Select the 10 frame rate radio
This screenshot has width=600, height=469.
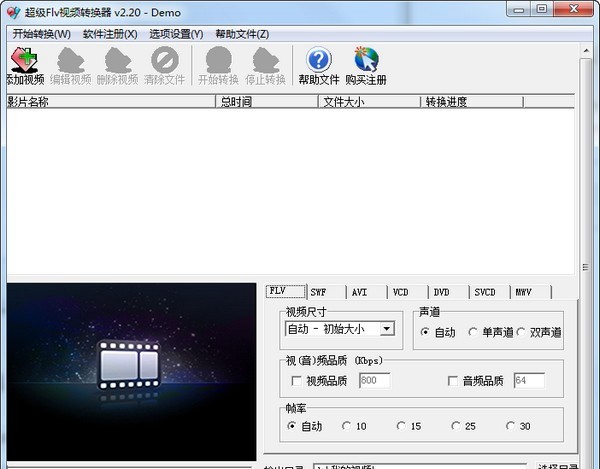(346, 426)
